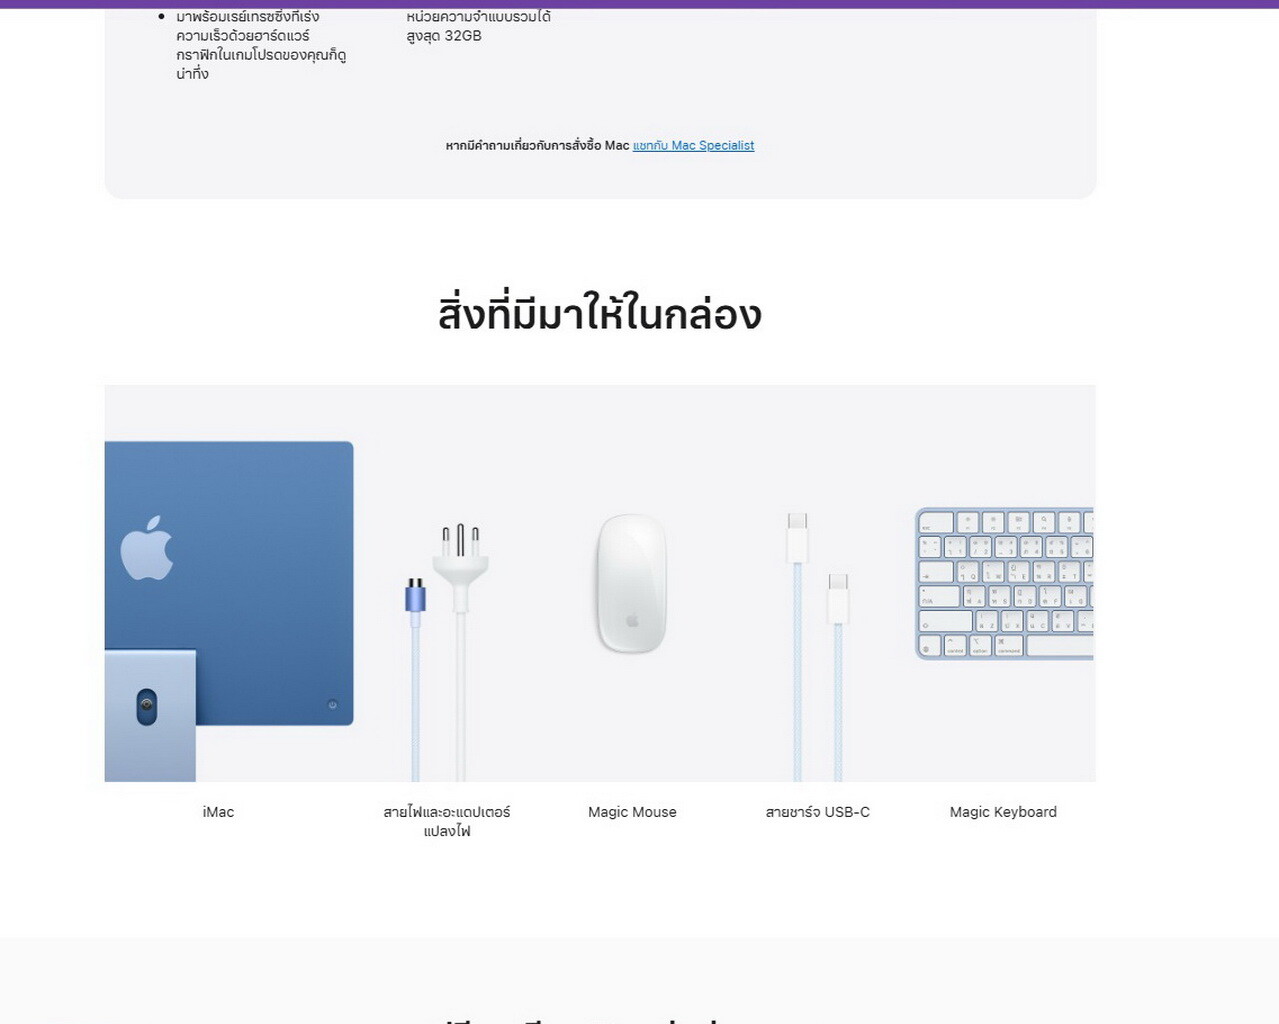Image resolution: width=1279 pixels, height=1024 pixels.
Task: Click the blue magnetic power connector
Action: click(415, 597)
